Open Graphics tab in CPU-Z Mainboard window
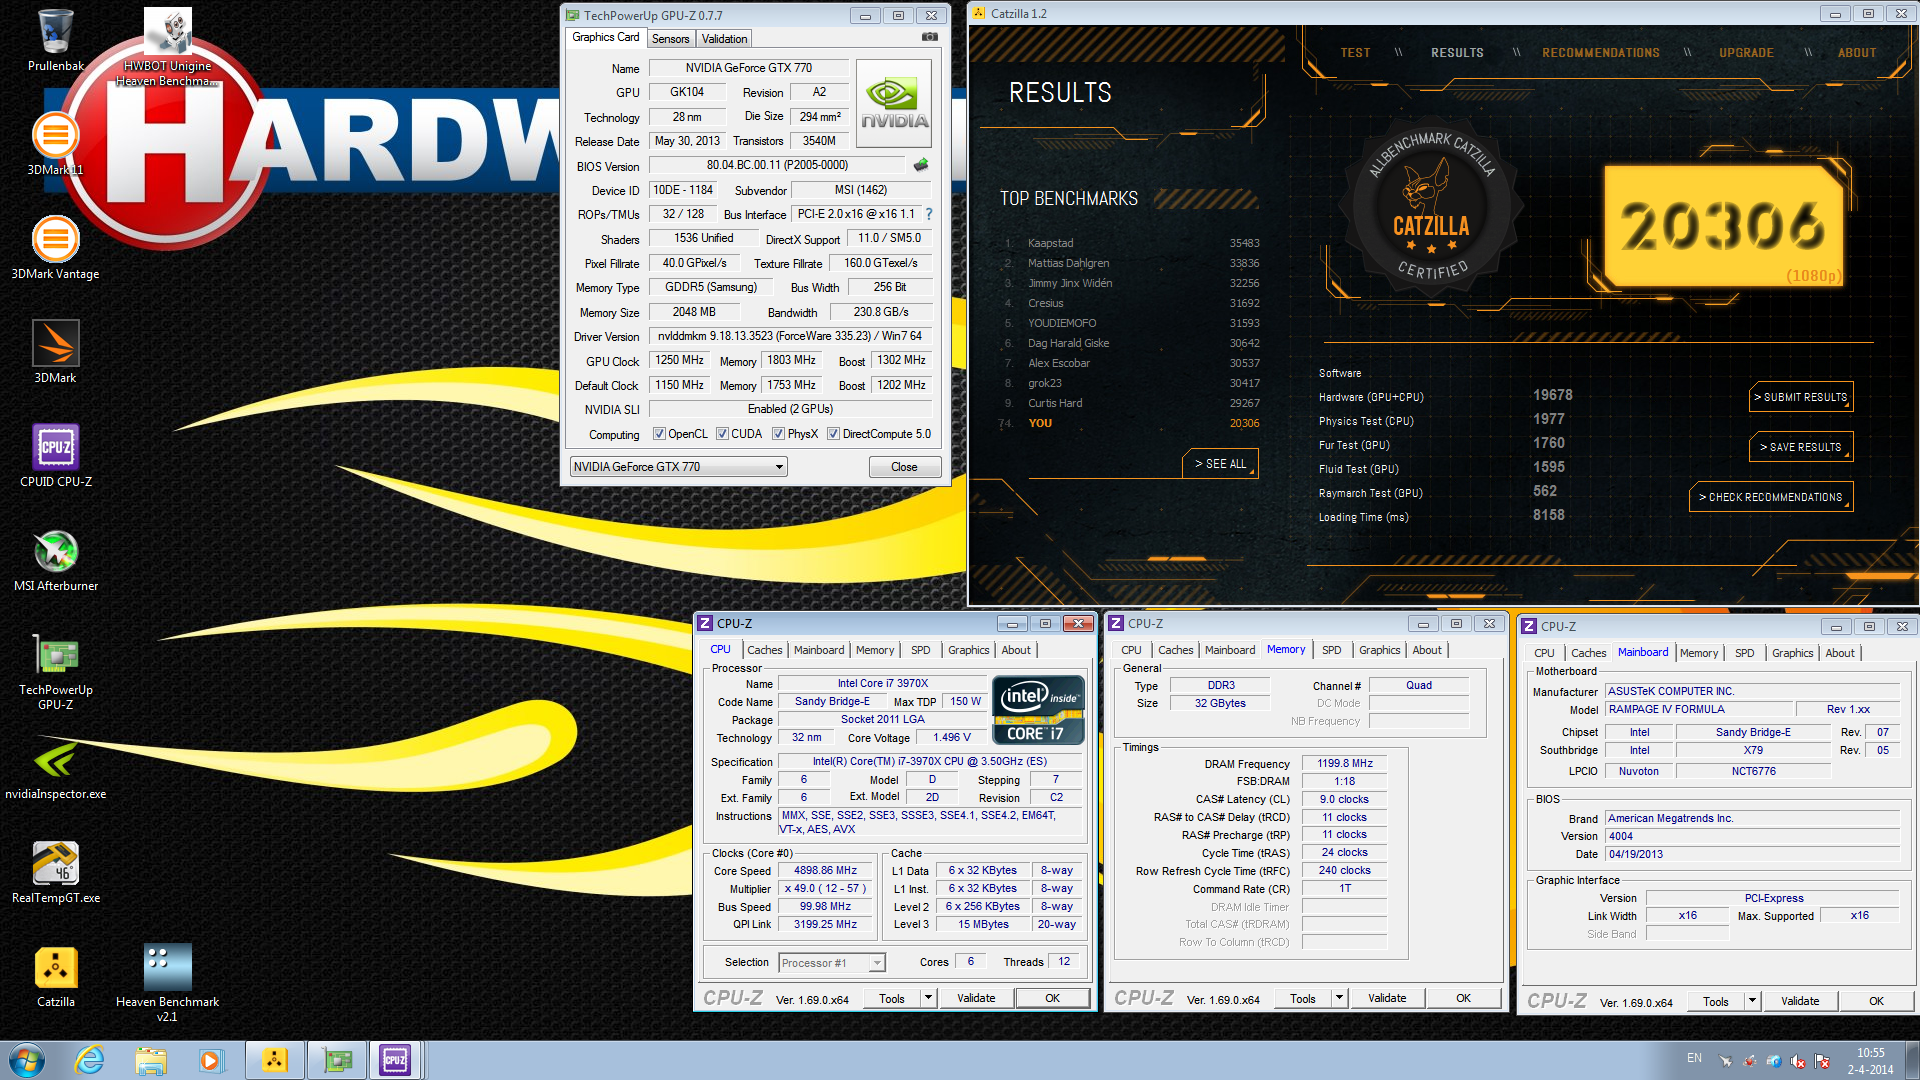 (x=1792, y=653)
